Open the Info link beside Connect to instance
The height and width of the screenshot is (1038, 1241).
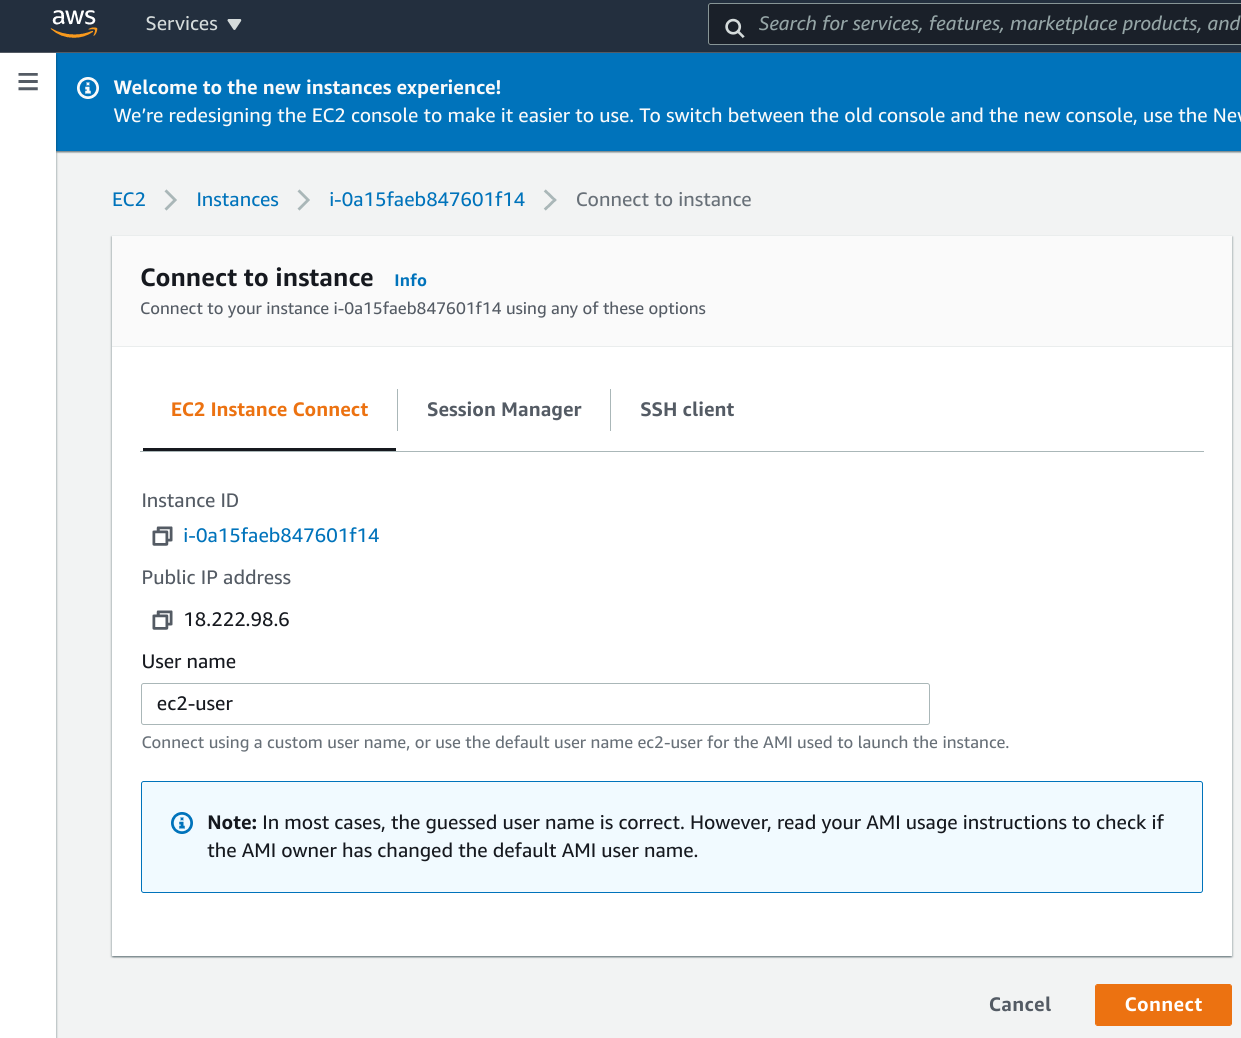[x=410, y=280]
